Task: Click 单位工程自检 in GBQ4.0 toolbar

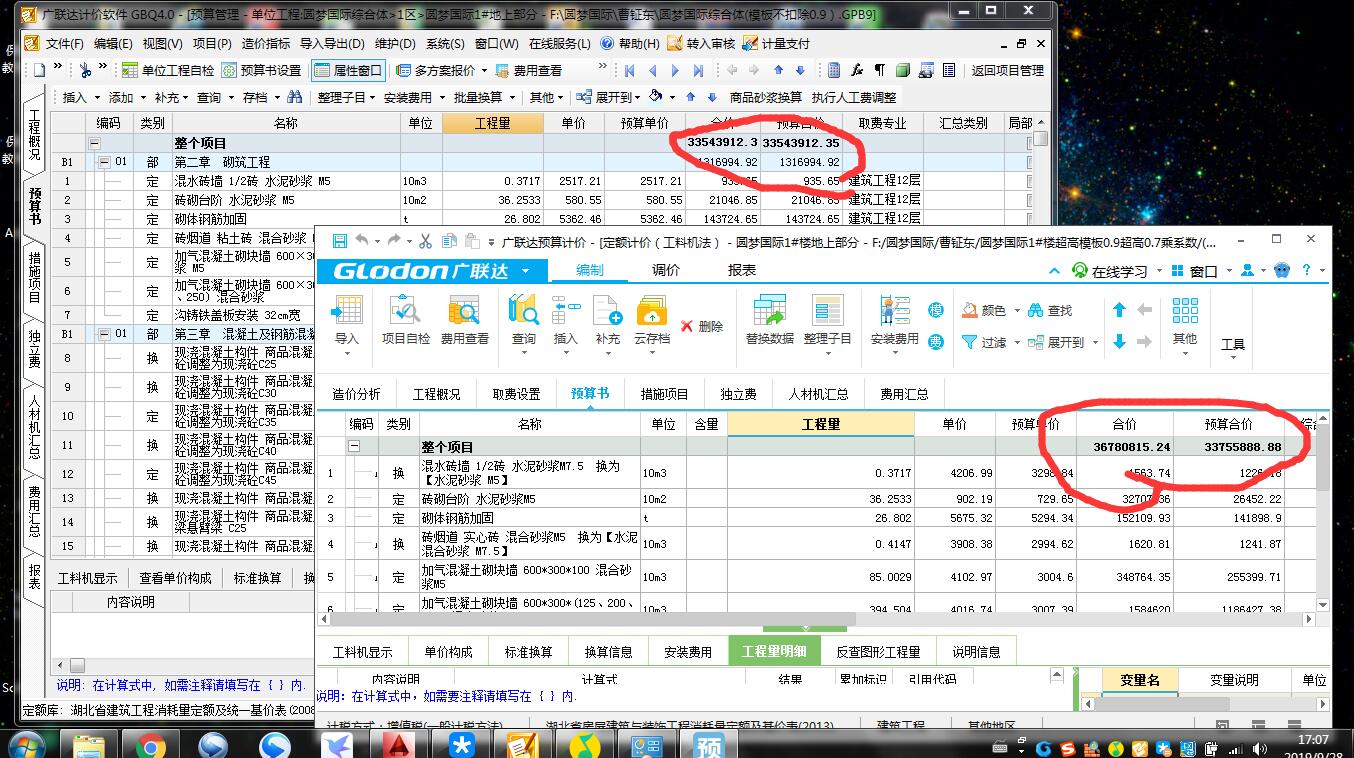Action: click(168, 70)
